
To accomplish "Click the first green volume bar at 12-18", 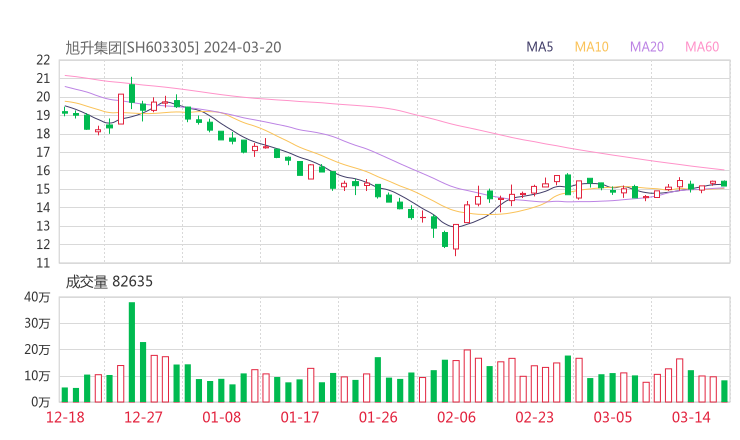I will coord(65,395).
